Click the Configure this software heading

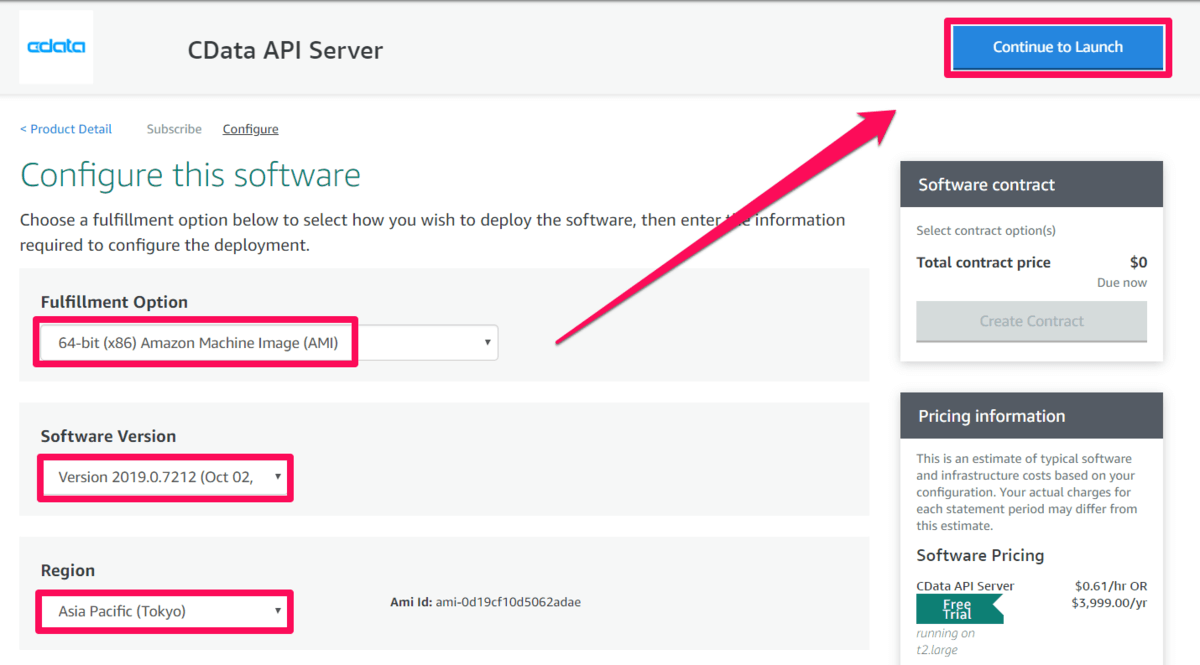(x=190, y=175)
